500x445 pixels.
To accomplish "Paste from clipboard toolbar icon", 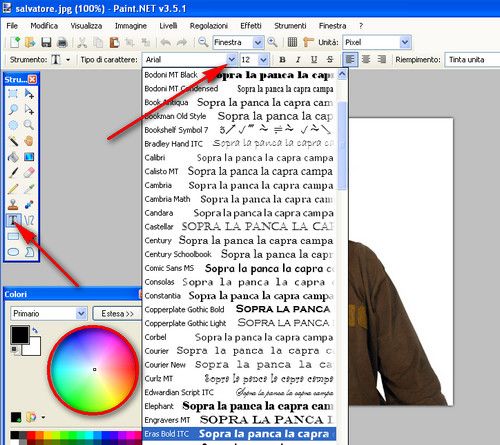I will (x=114, y=42).
